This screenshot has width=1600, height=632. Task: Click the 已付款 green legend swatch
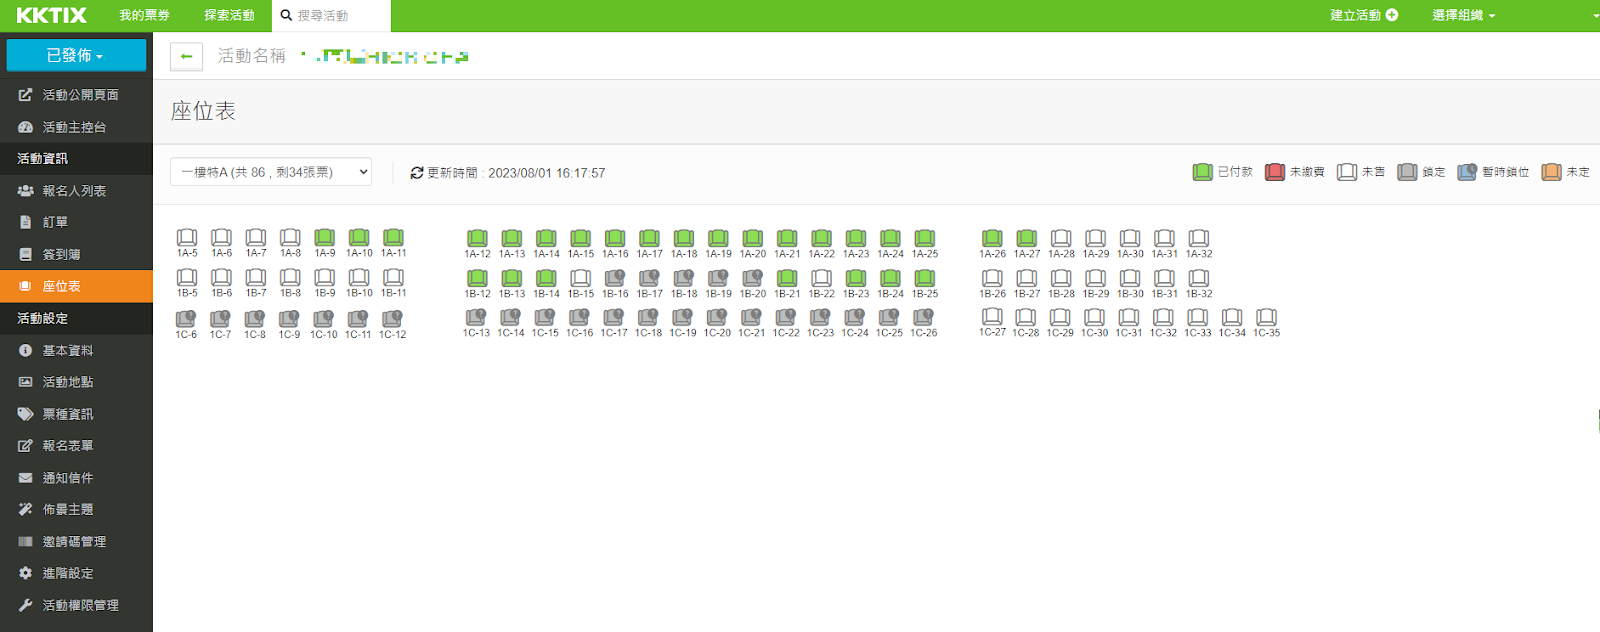tap(1203, 172)
